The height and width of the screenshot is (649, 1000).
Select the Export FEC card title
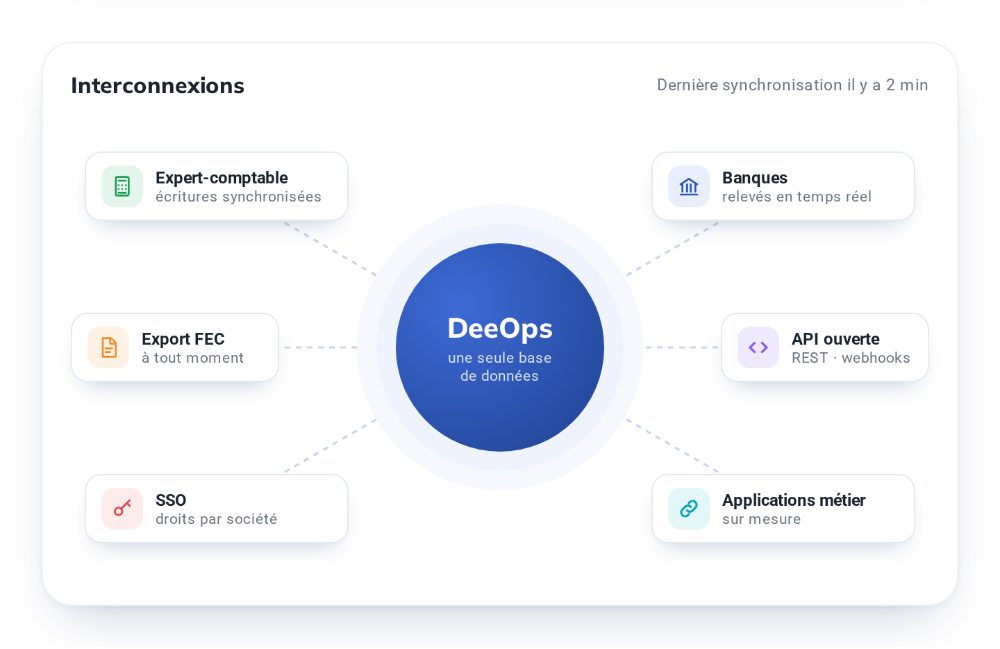point(183,339)
